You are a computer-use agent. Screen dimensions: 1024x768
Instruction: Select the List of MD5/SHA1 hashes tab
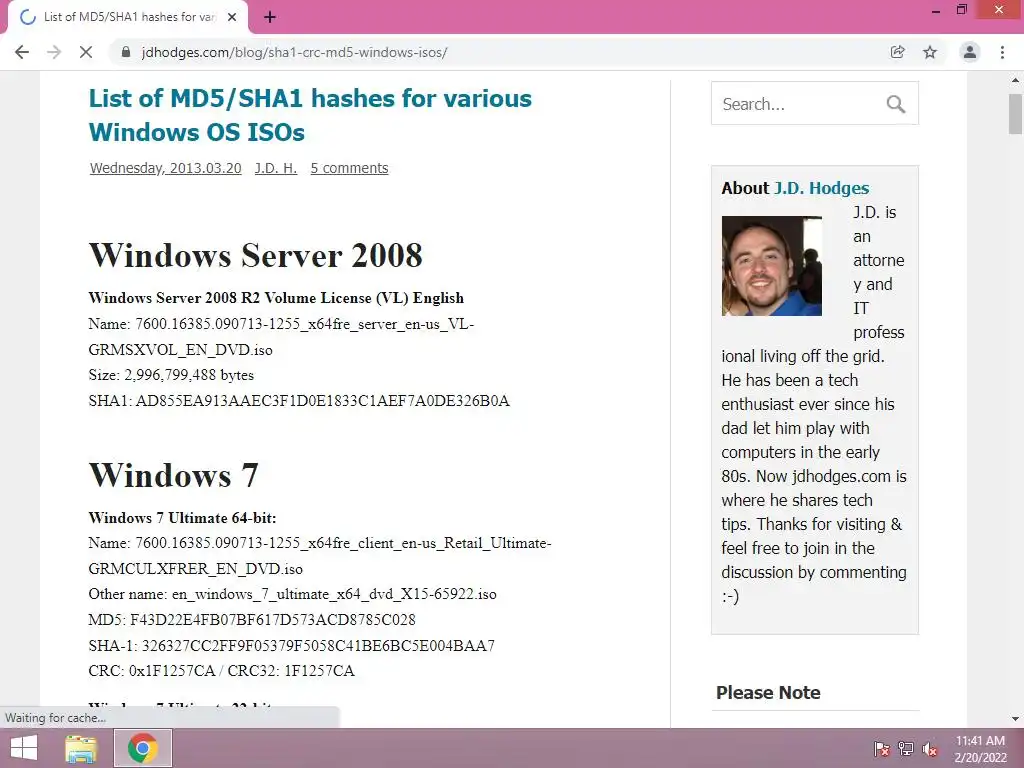pyautogui.click(x=128, y=18)
